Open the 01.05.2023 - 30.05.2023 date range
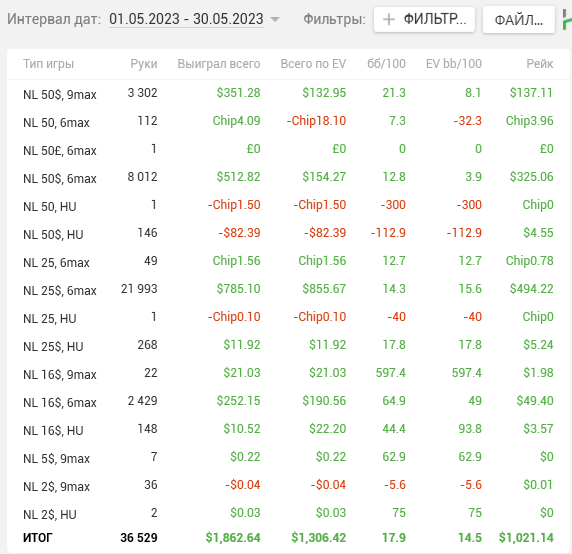The height and width of the screenshot is (554, 572). point(186,19)
